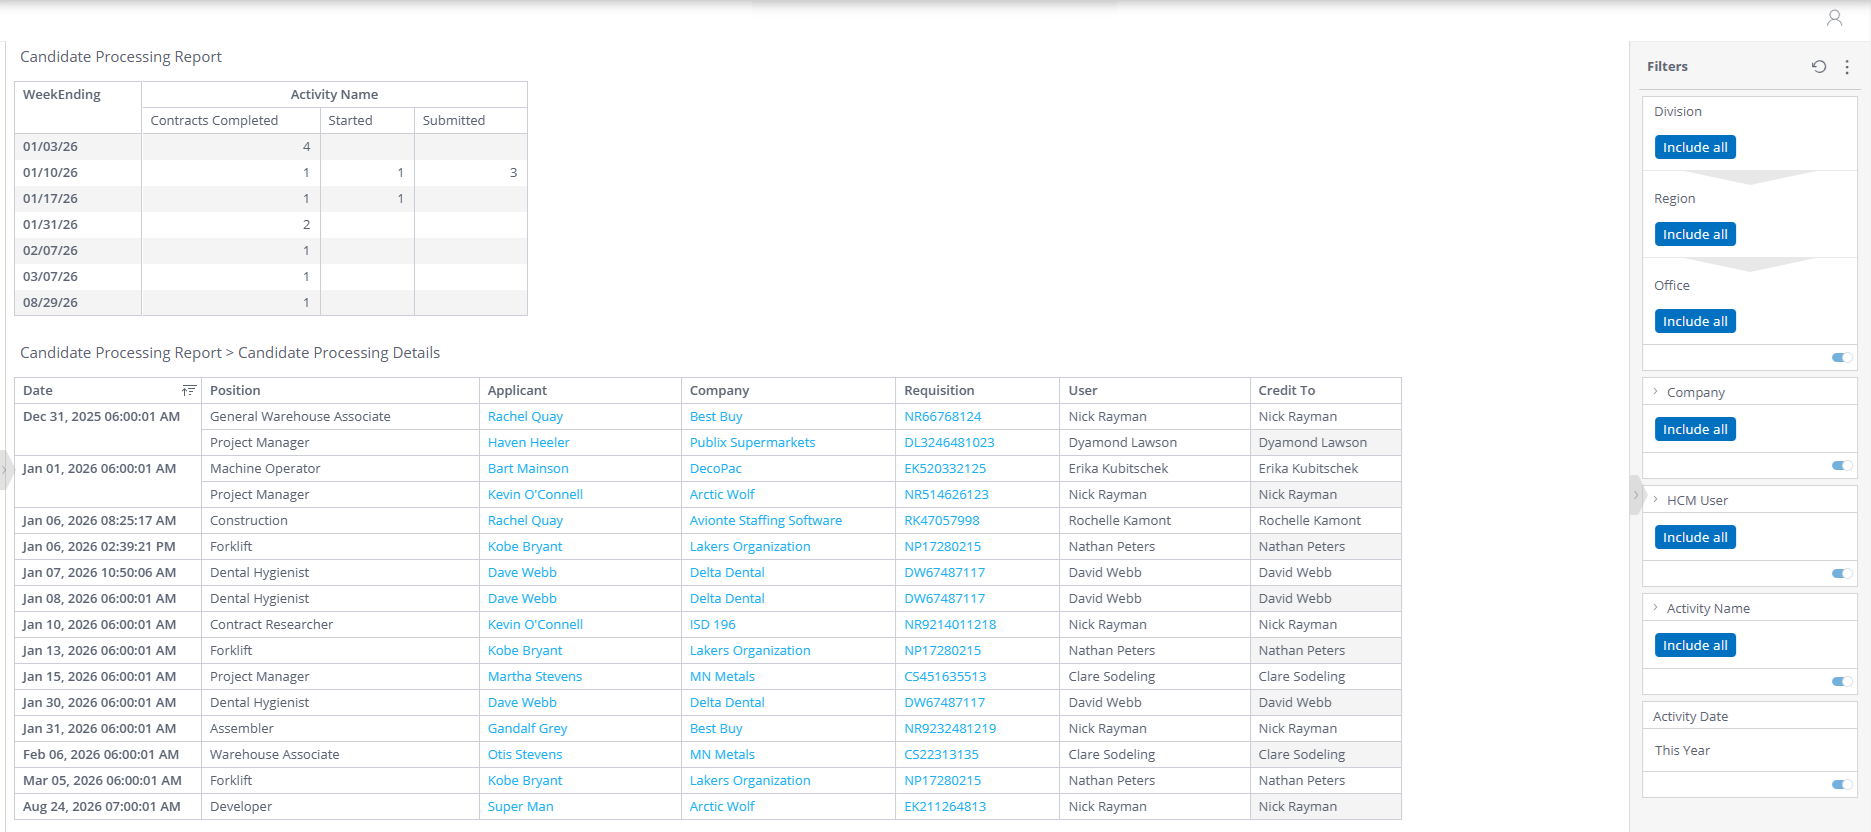Open applicant Otis Stevens
This screenshot has width=1871, height=832.
[x=525, y=754]
